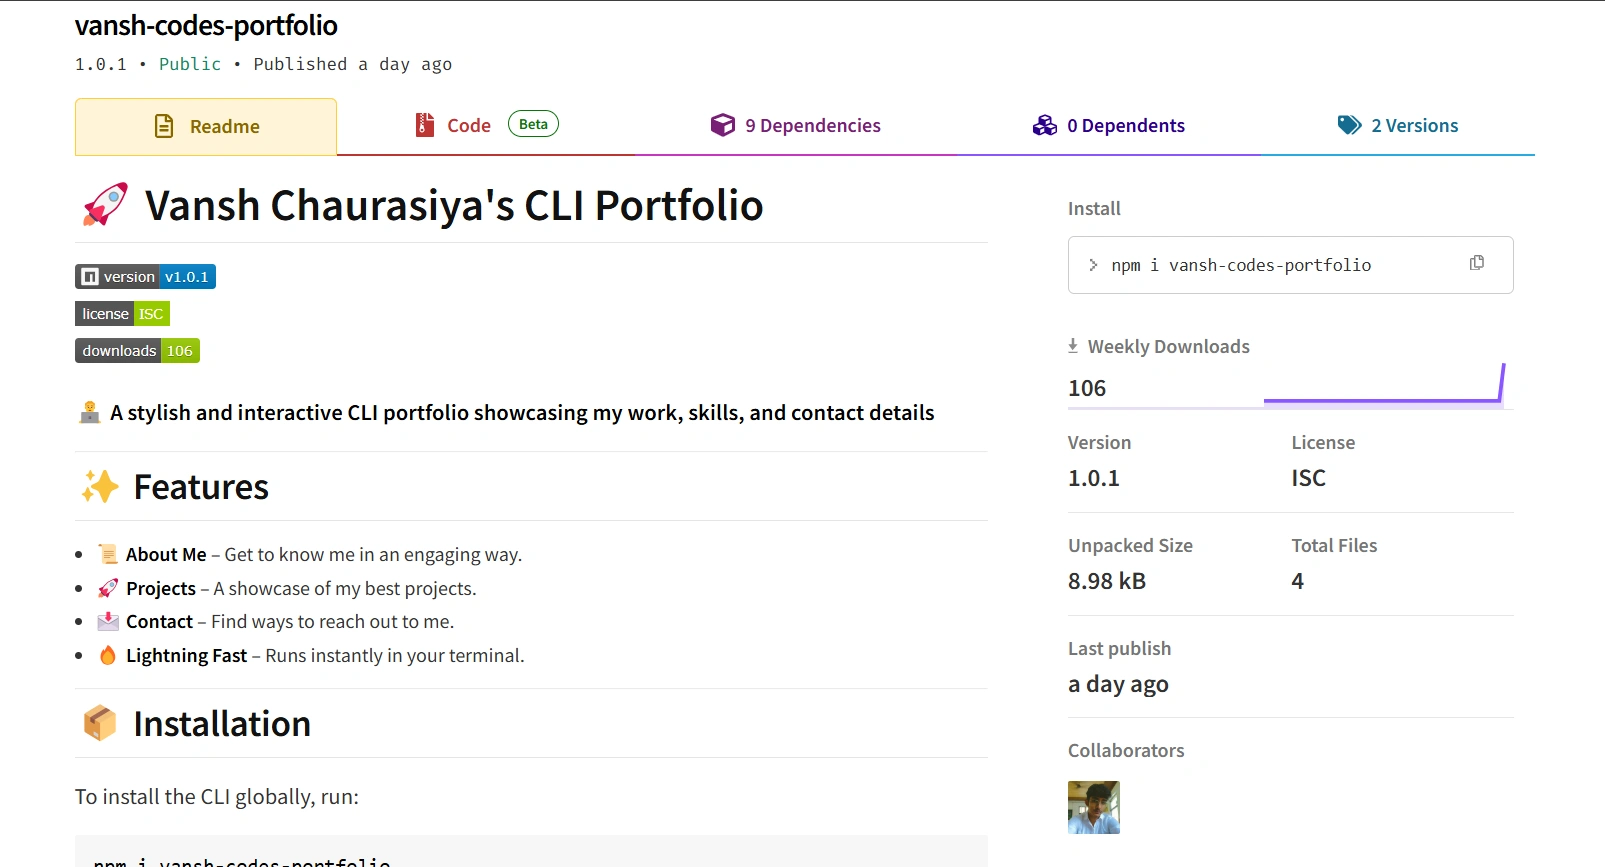
Task: Click the npm logo icon on the version badge
Action: pyautogui.click(x=89, y=276)
